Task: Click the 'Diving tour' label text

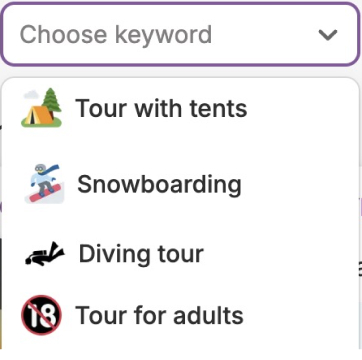Action: tap(141, 254)
